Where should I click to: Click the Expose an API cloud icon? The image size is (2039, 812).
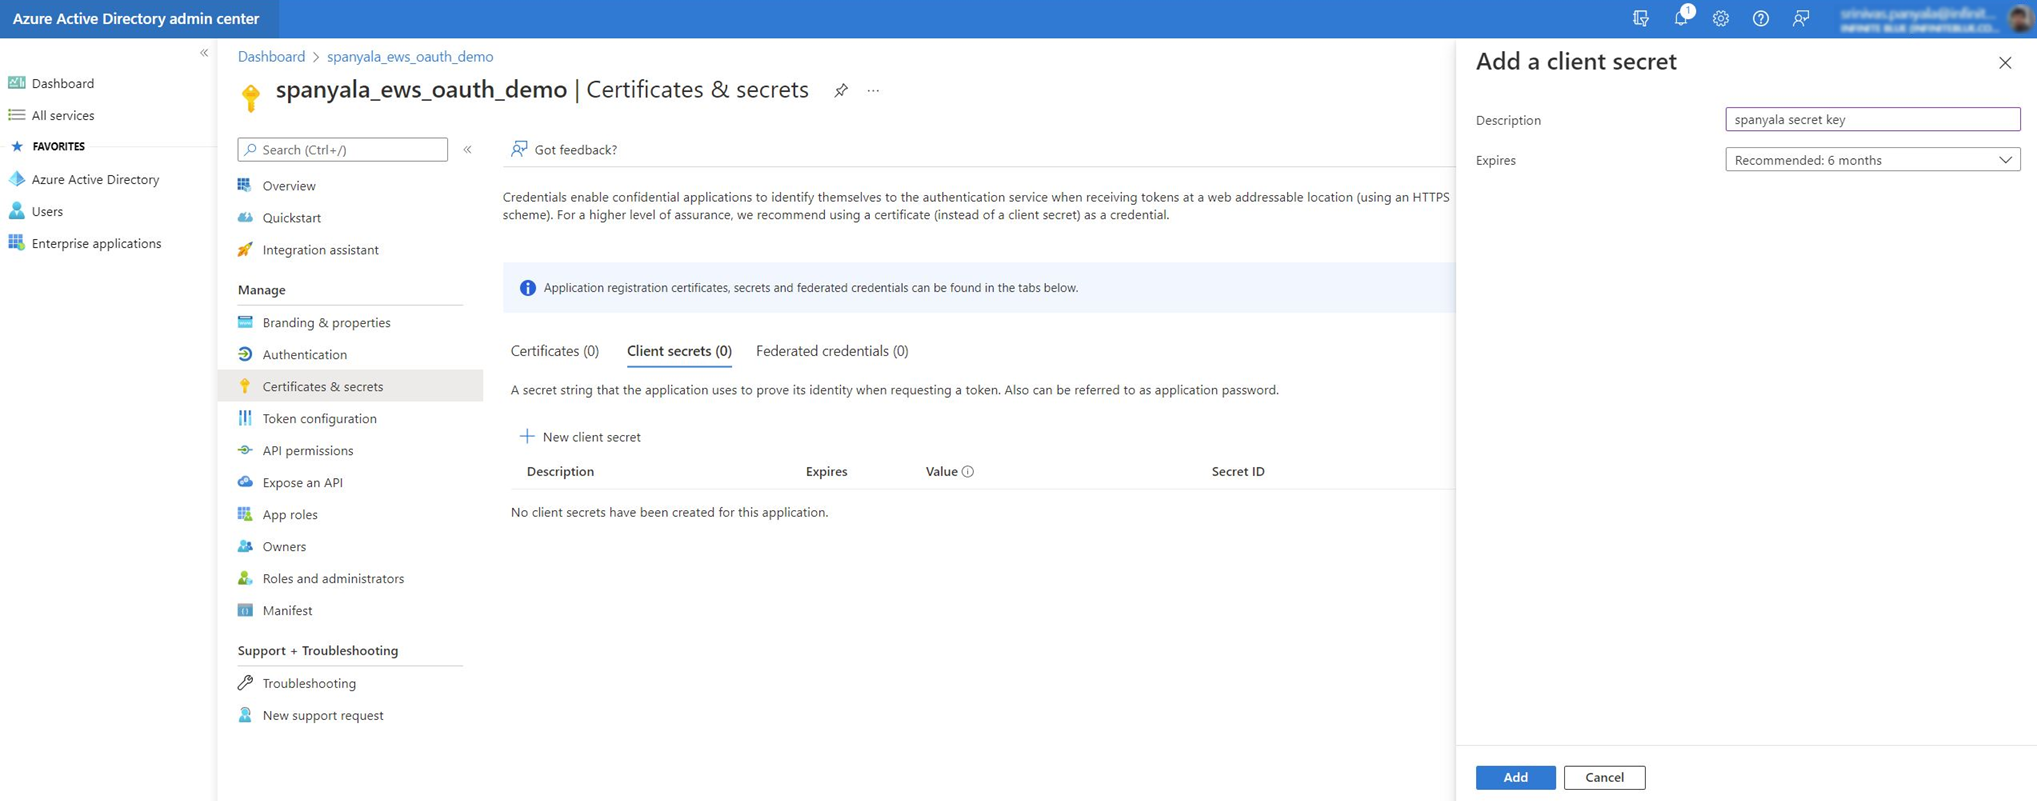click(x=245, y=482)
